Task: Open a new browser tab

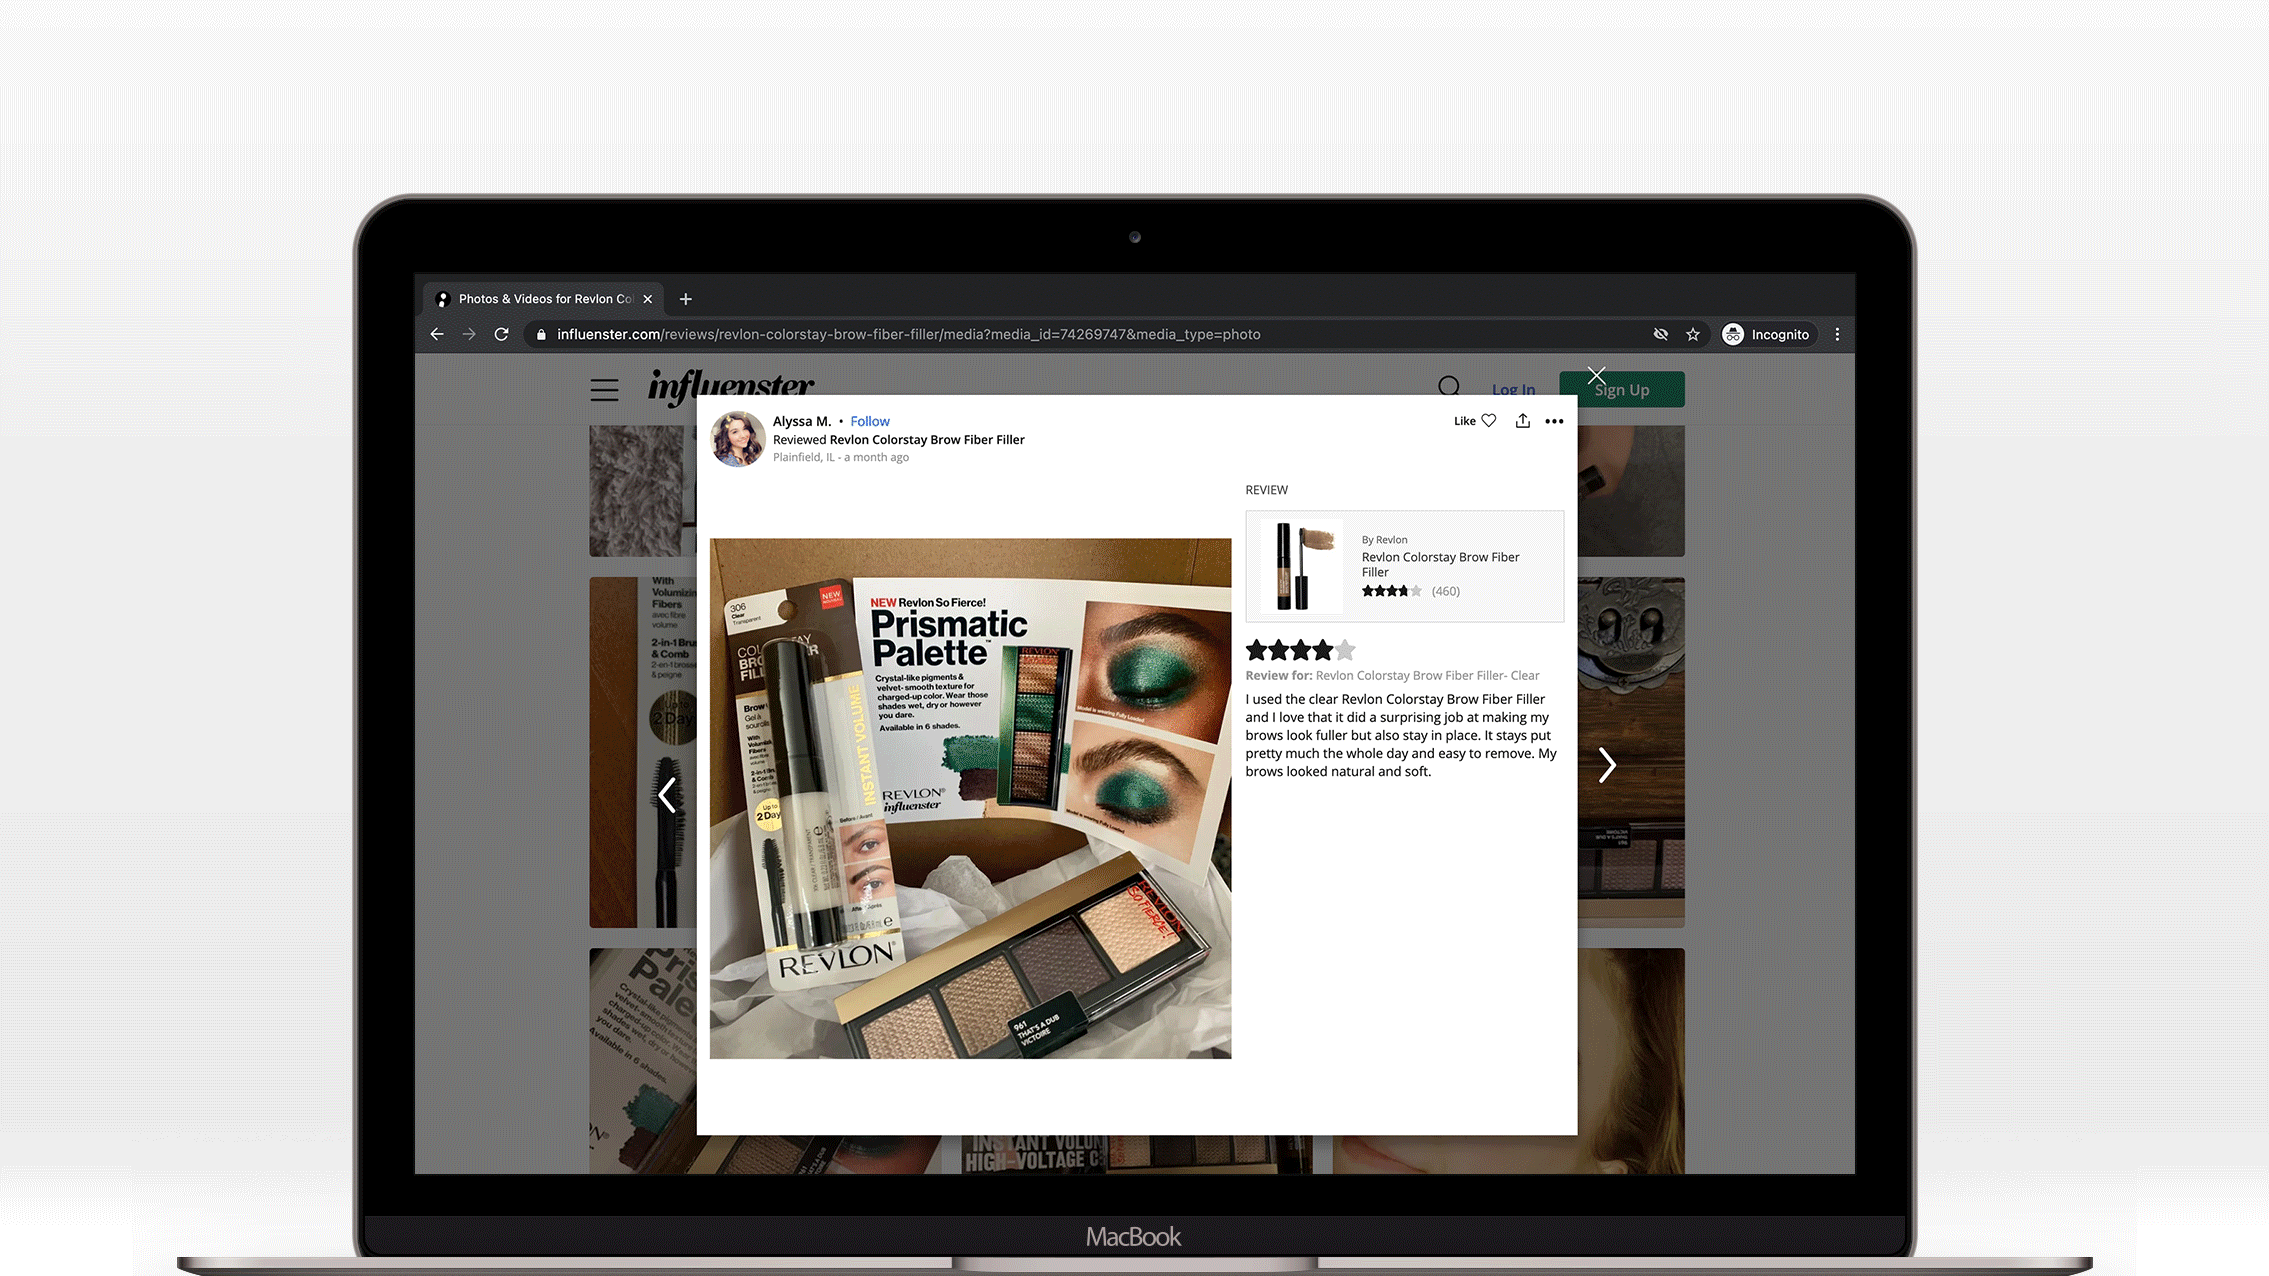Action: coord(686,299)
